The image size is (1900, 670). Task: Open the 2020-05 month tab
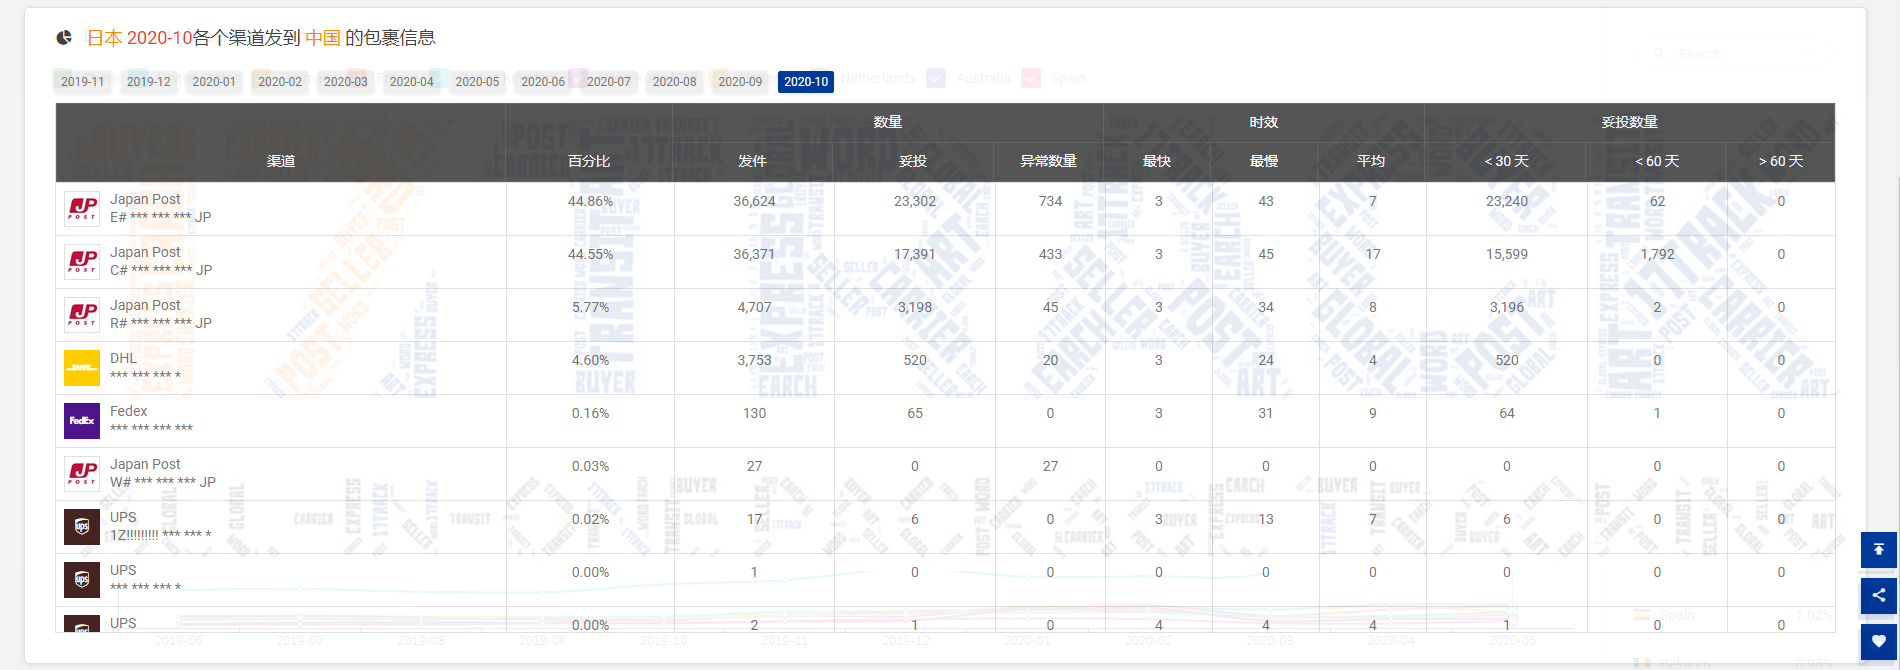coord(477,82)
